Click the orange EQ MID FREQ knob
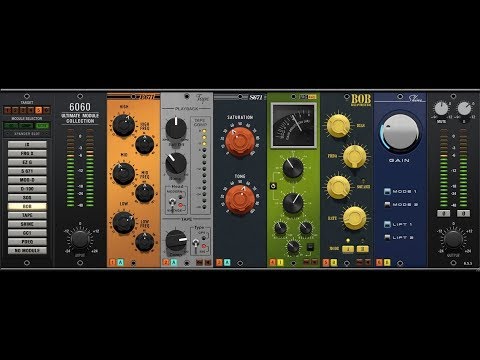Image resolution: width=480 pixels, height=360 pixels. point(145,193)
